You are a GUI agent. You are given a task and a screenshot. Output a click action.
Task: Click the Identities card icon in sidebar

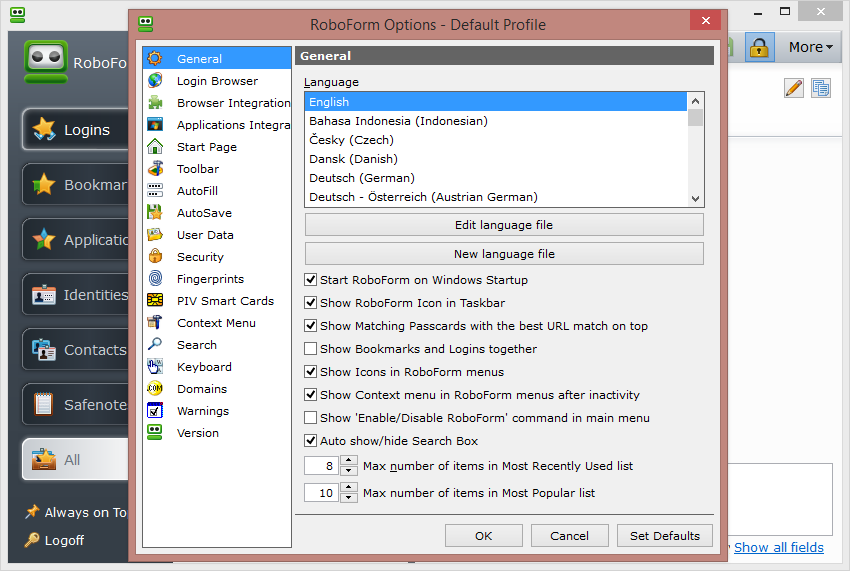pos(43,295)
